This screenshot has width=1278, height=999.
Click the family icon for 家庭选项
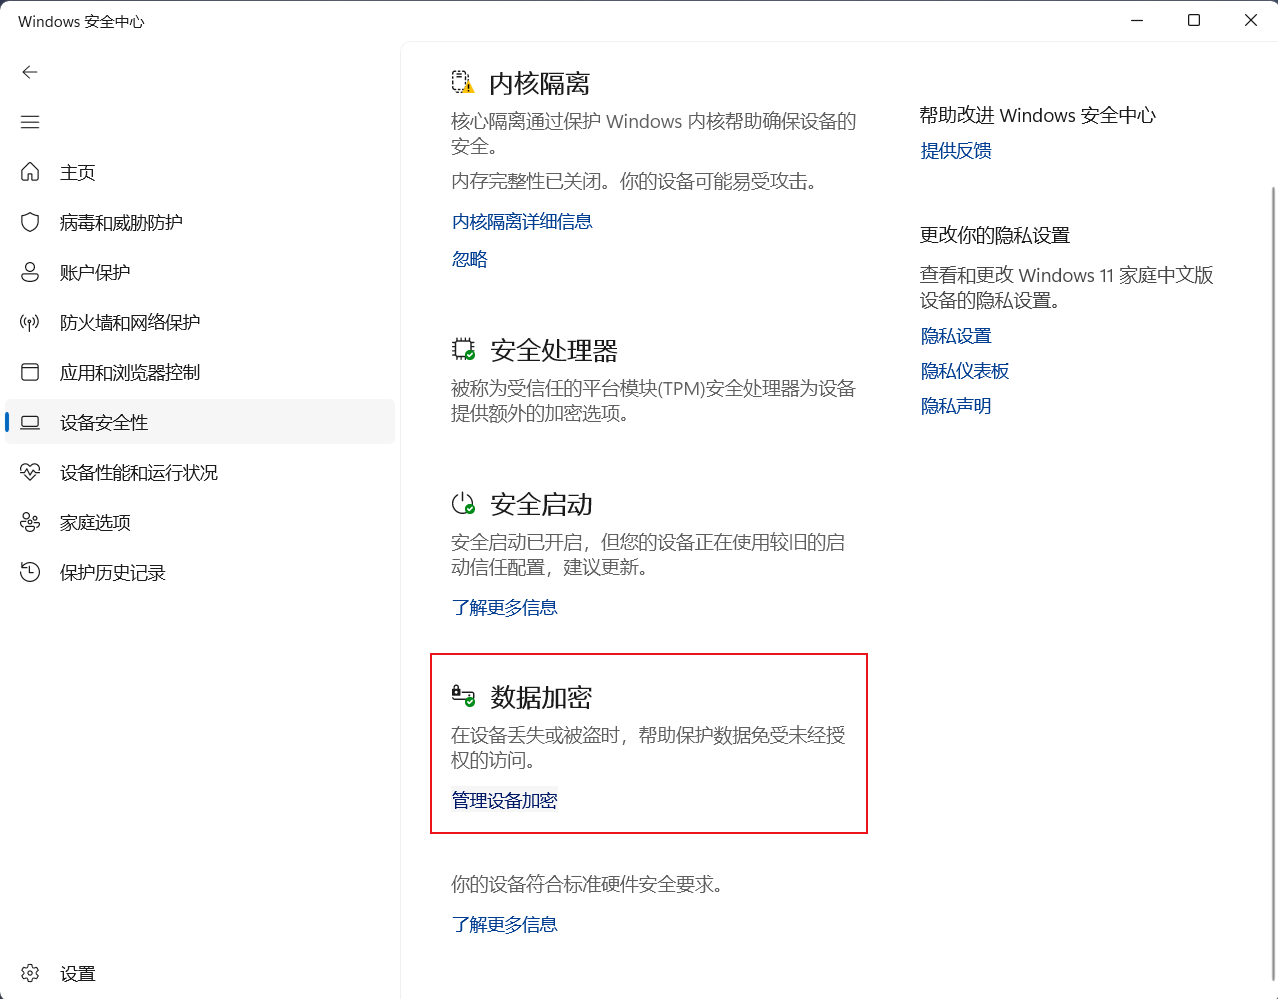(30, 522)
